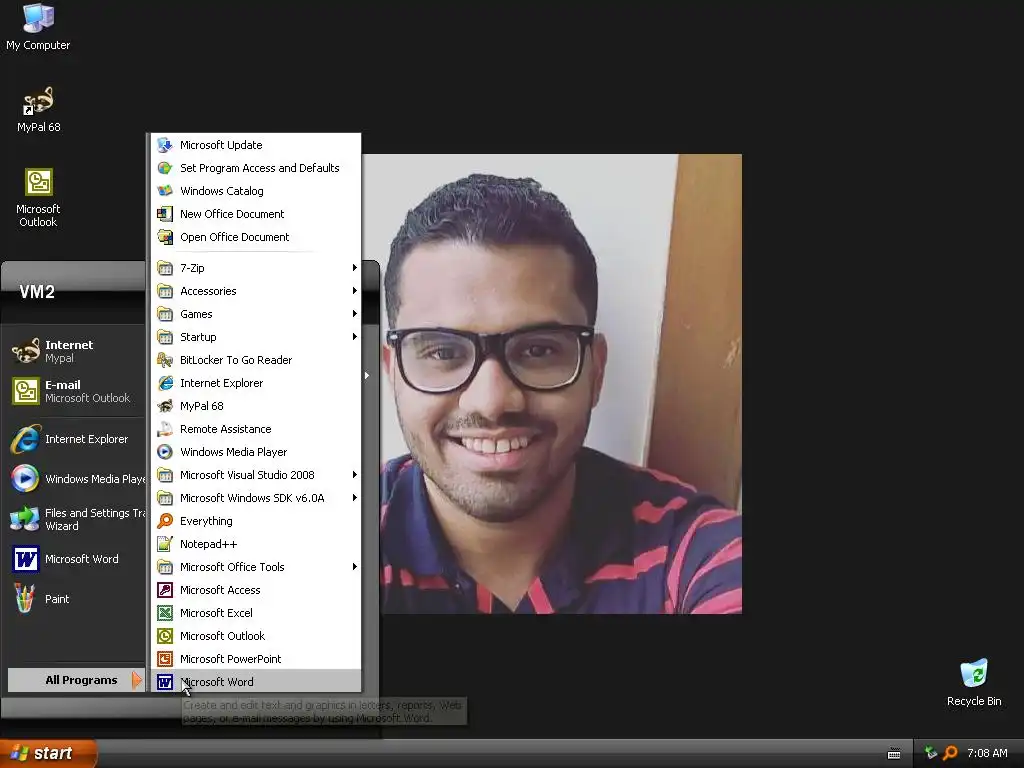The image size is (1024, 768).
Task: Click the 'Microsoft Access' label
Action: tap(220, 590)
